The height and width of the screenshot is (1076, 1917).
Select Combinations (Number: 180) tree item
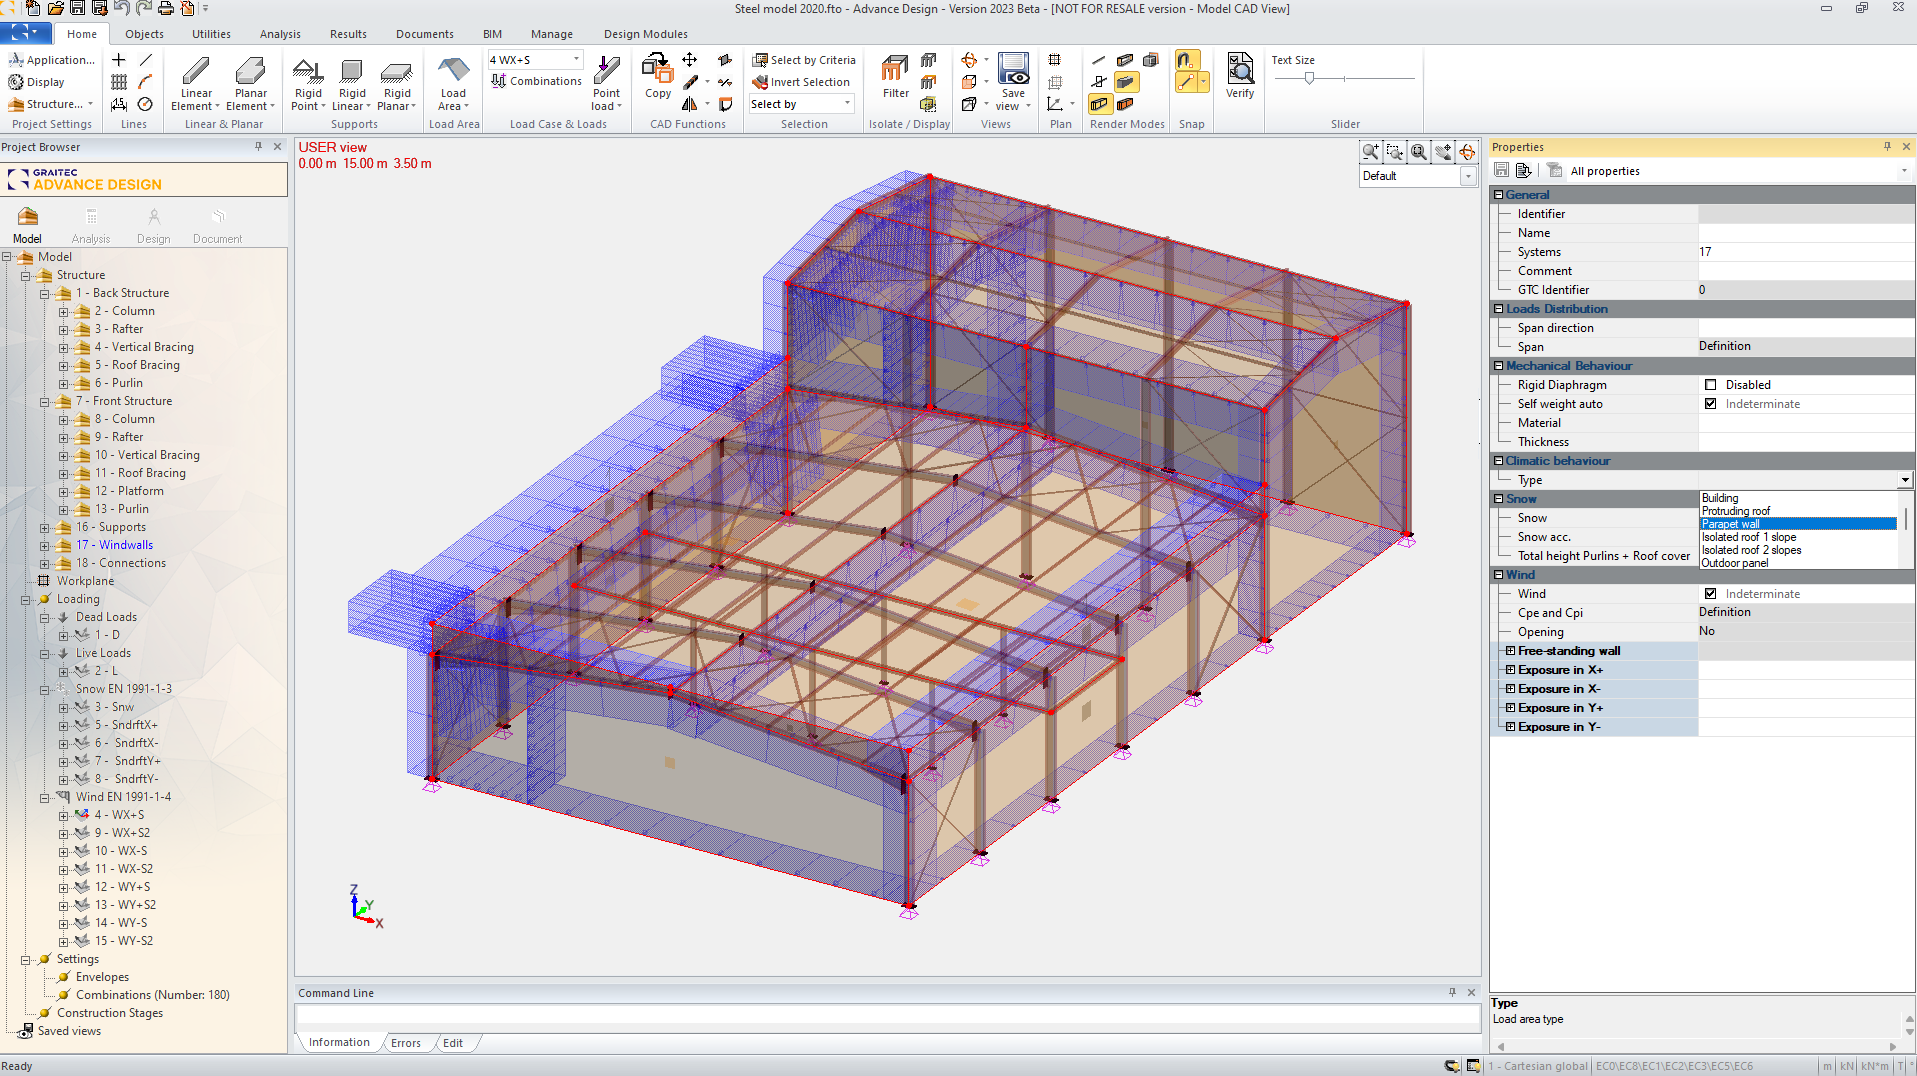tap(152, 995)
